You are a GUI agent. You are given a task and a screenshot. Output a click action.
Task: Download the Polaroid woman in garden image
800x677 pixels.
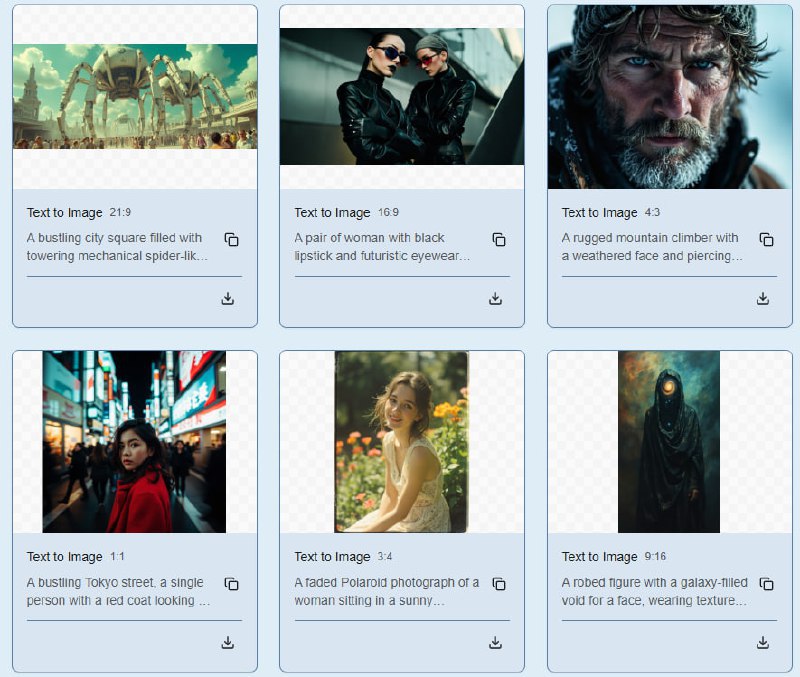pos(495,643)
